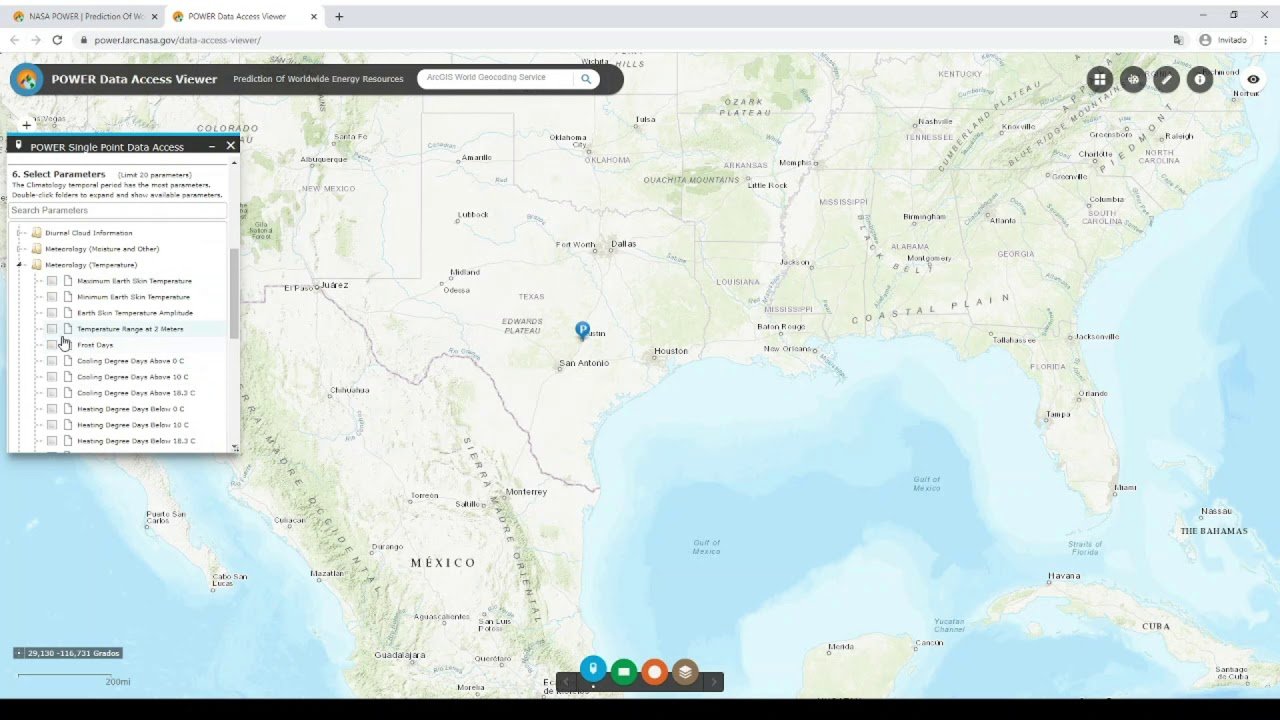Image resolution: width=1280 pixels, height=720 pixels.
Task: Minimize the Single Point Data Access panel
Action: (x=212, y=146)
